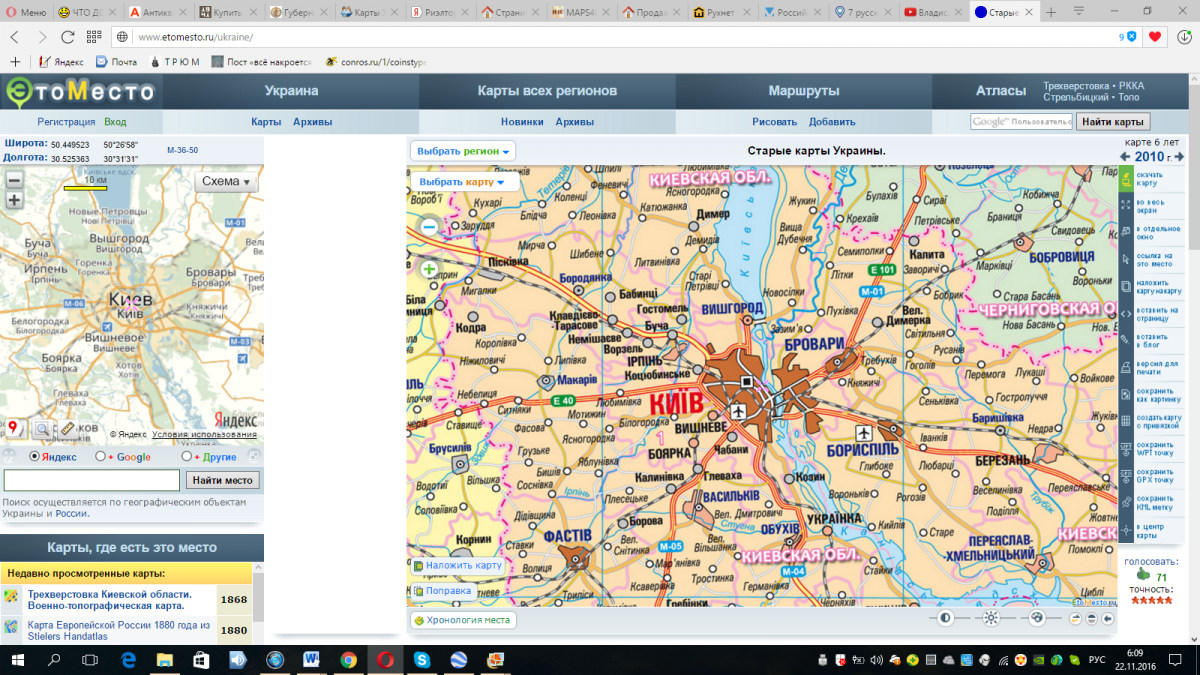This screenshot has height=675, width=1200.
Task: Get 'ссылка на это место' link
Action: pyautogui.click(x=1125, y=259)
